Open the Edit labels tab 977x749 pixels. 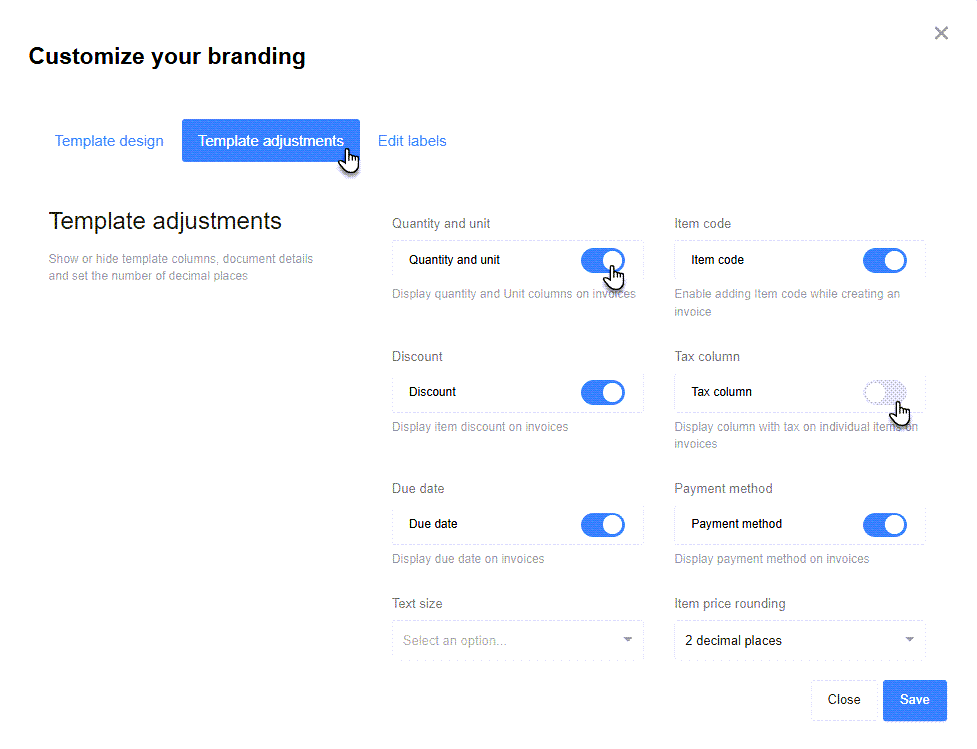tap(412, 141)
